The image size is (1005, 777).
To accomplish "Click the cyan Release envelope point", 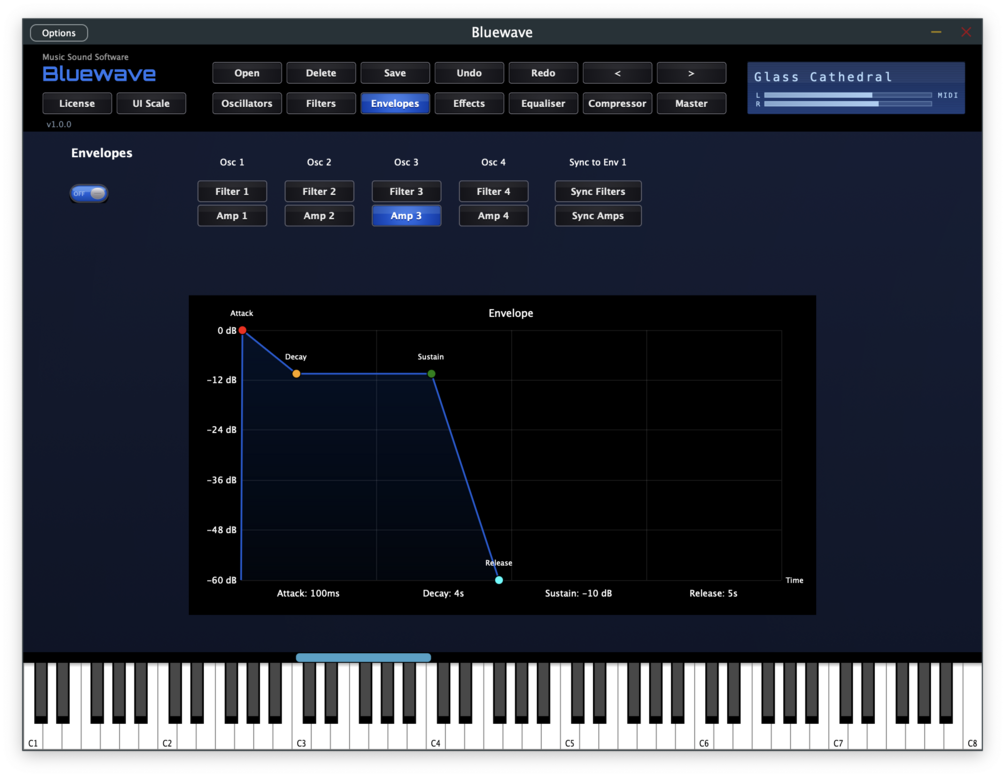I will [499, 580].
